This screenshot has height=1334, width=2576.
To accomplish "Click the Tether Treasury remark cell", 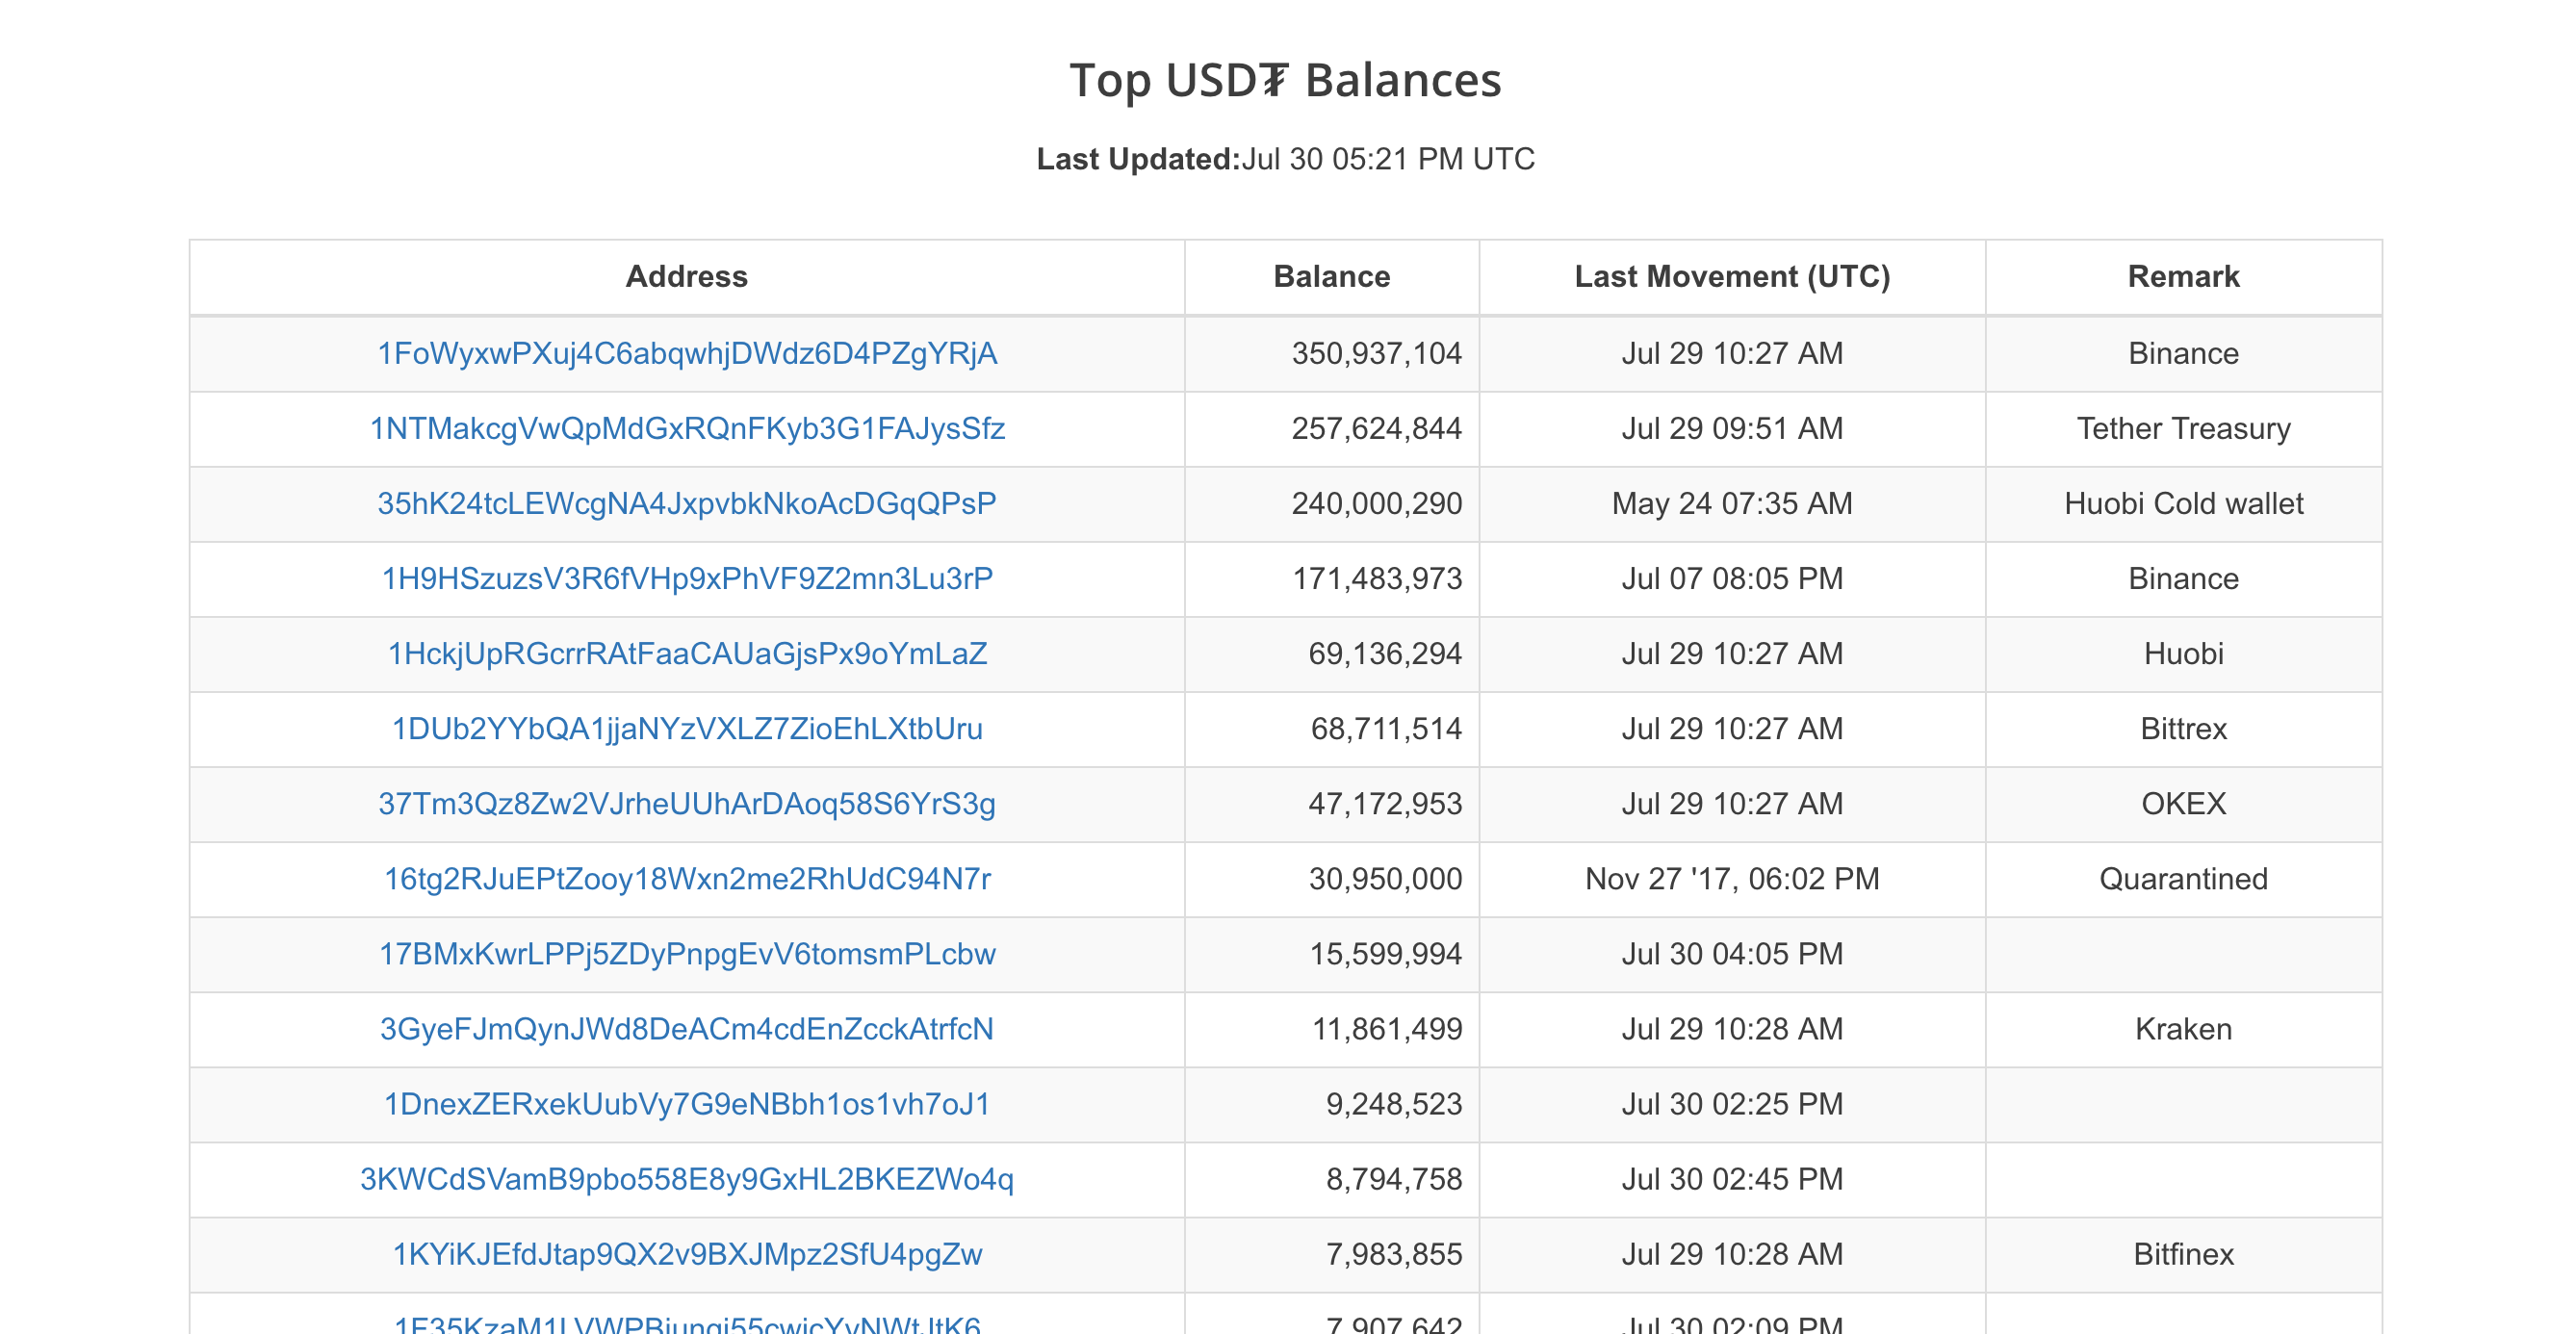I will pos(2183,429).
